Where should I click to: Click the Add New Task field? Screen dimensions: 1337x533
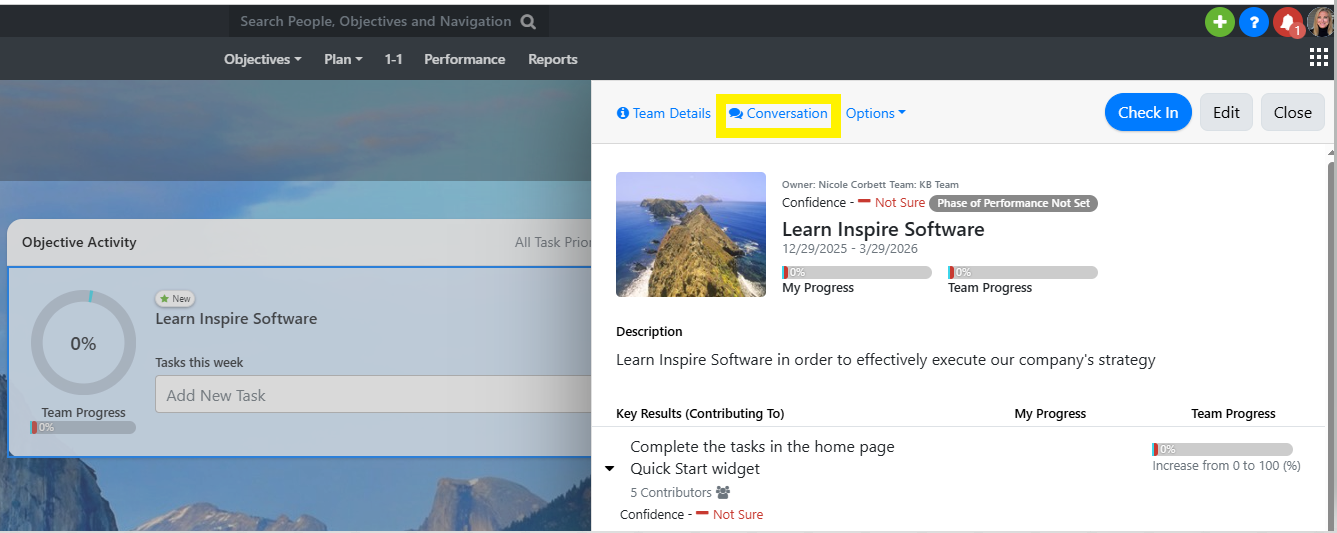click(x=372, y=395)
